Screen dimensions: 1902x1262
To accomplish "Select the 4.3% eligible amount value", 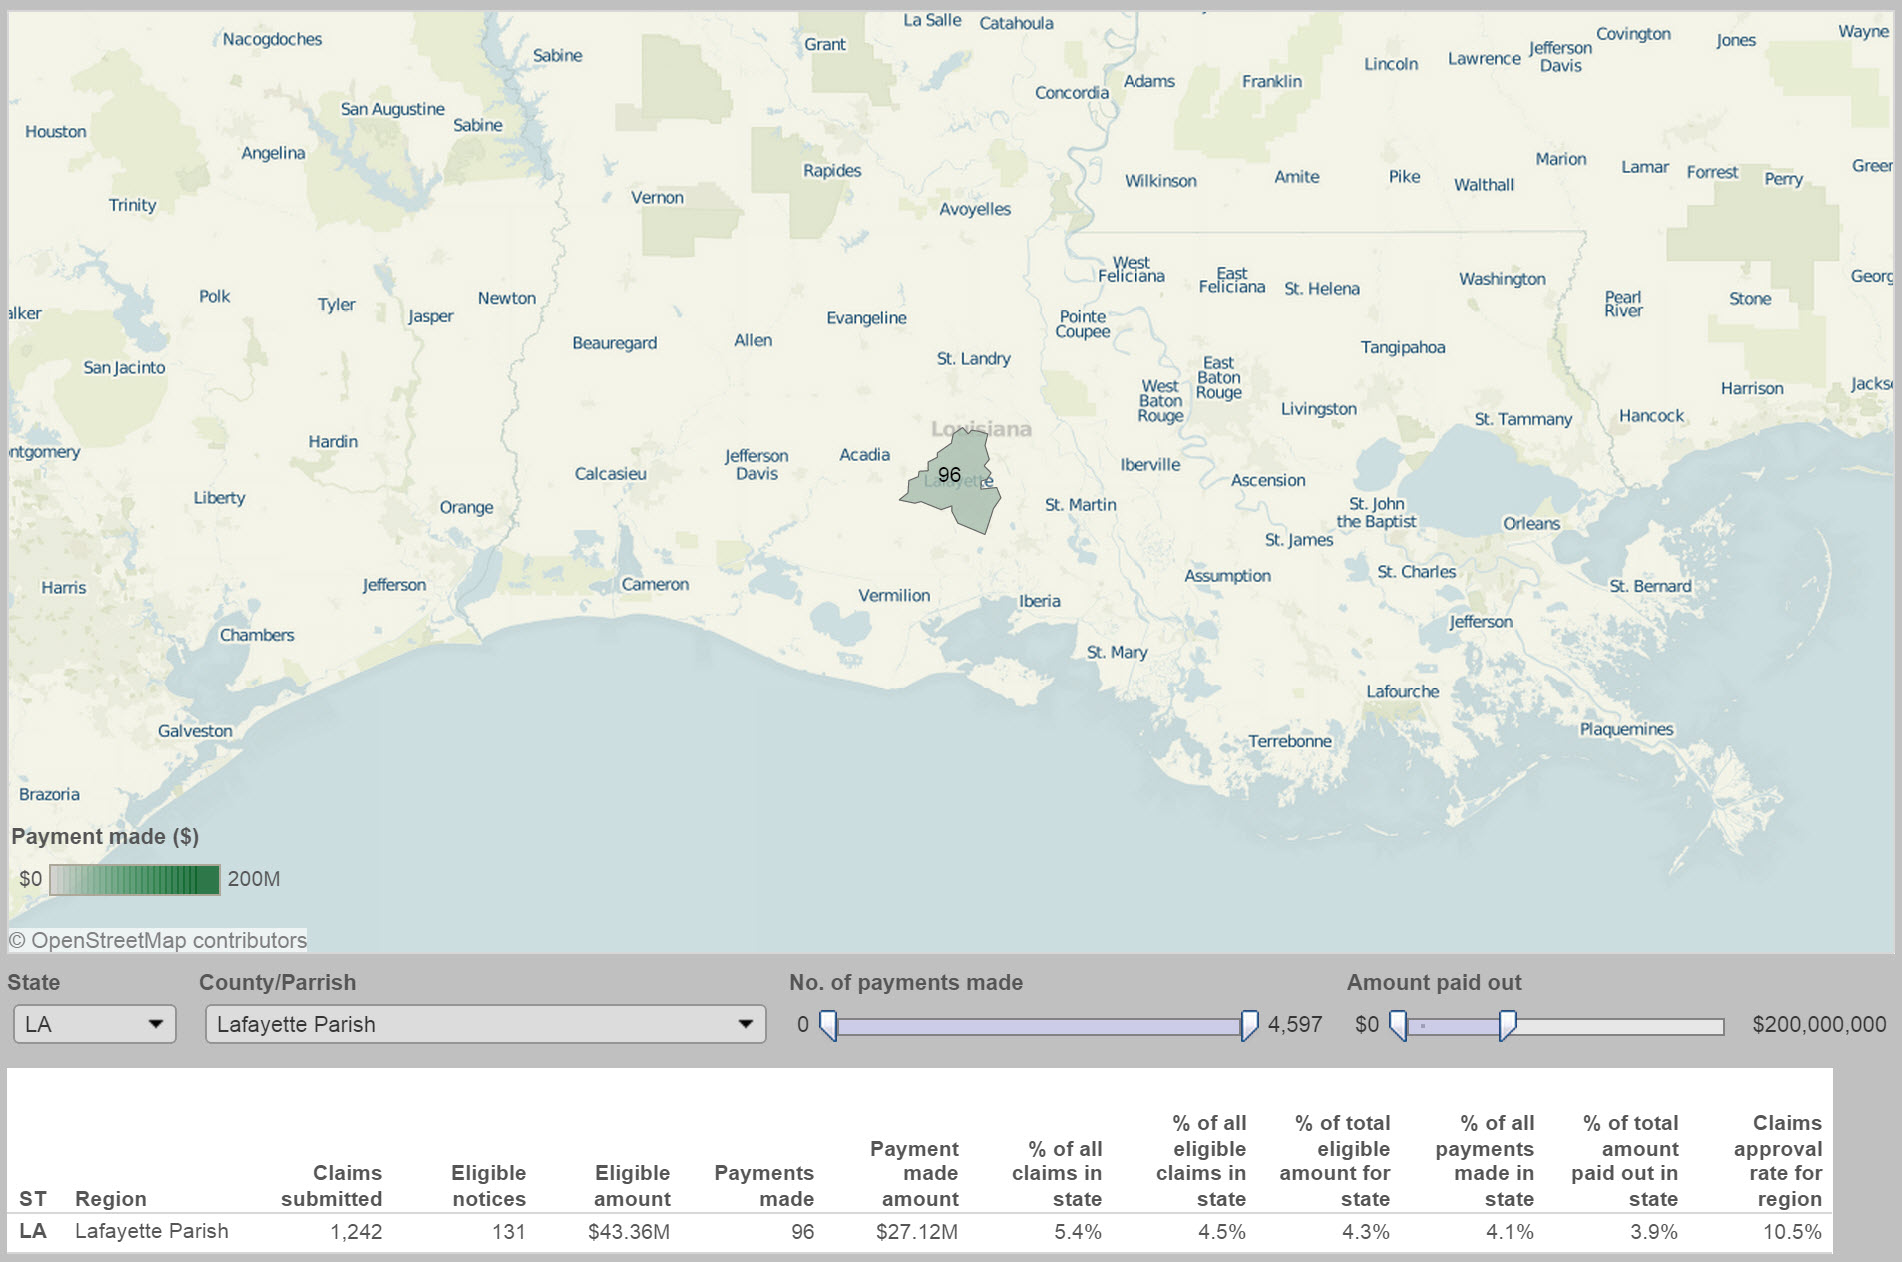I will (1366, 1232).
